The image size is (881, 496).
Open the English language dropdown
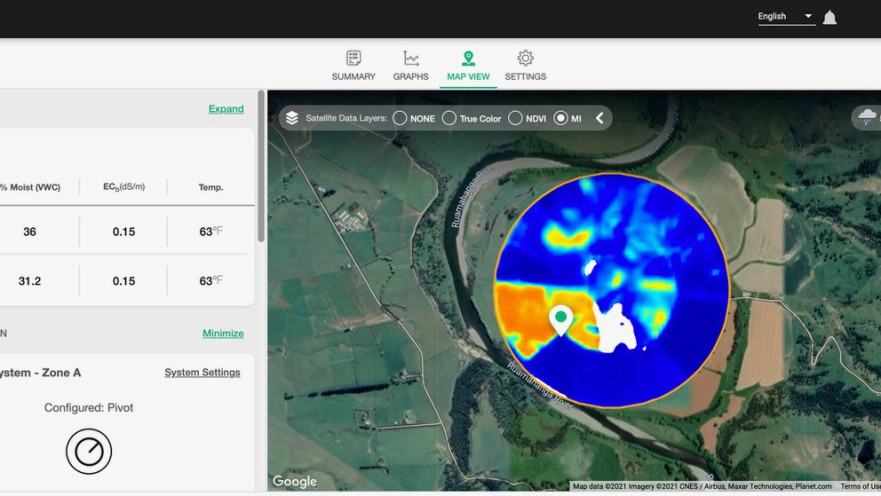pos(785,17)
